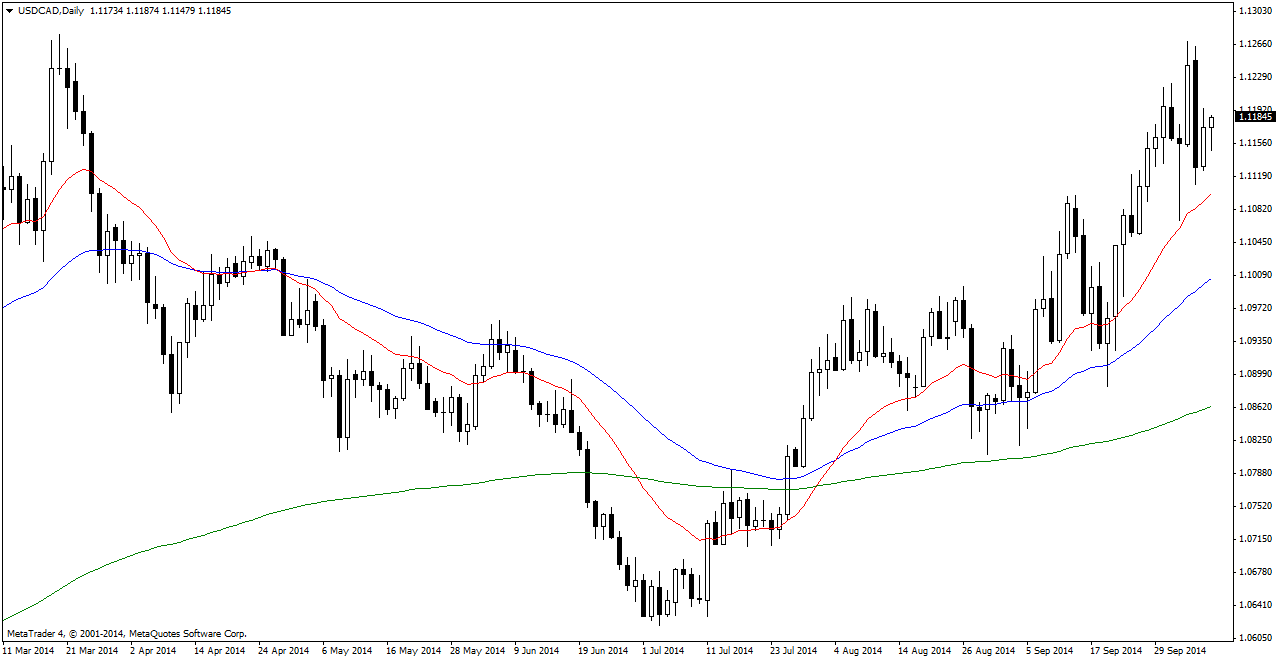Select the 5 Sep 2014 date label
Viewport: 1276px width, 659px height.
point(1050,650)
